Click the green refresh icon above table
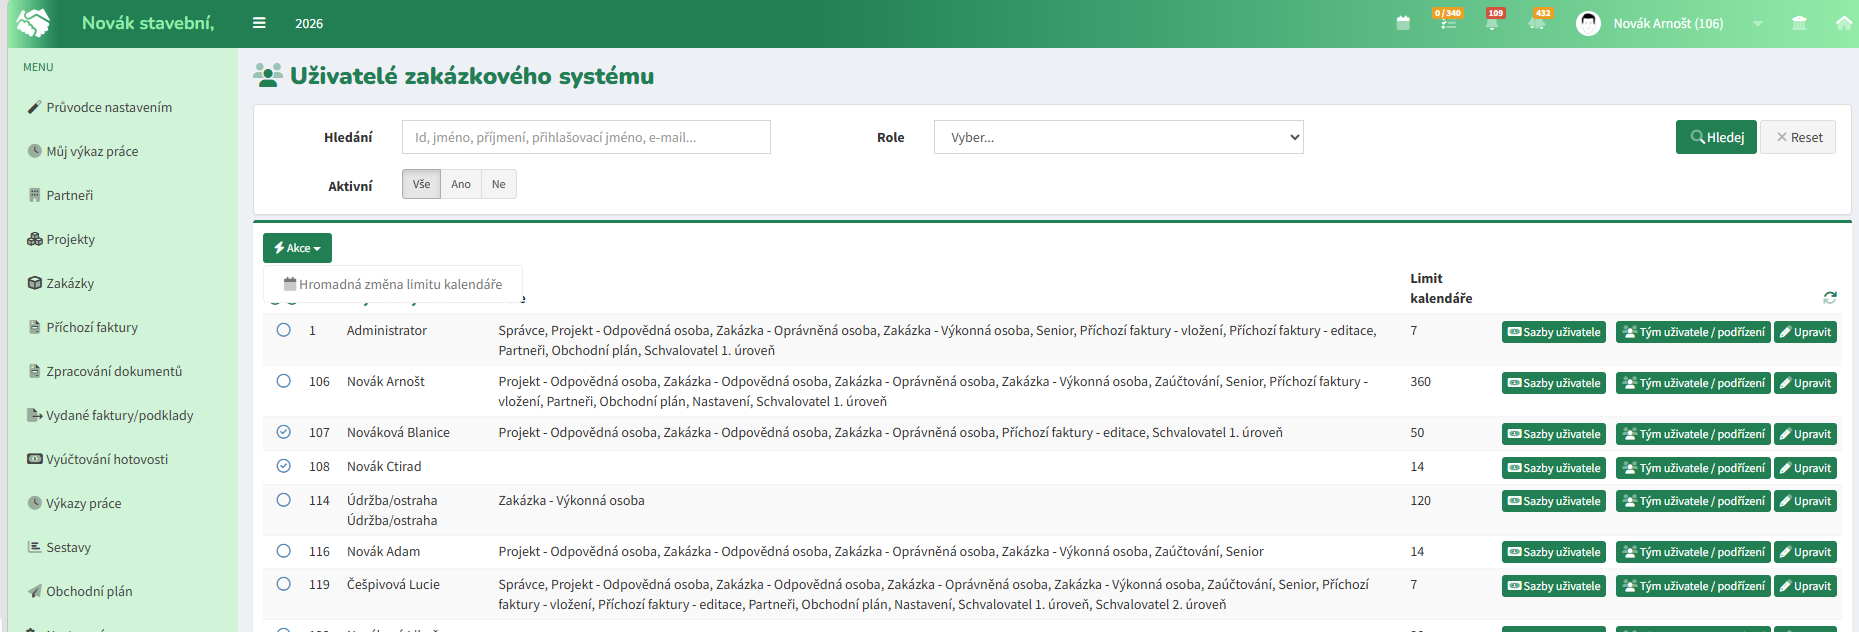Viewport: 1859px width, 632px height. [x=1830, y=298]
